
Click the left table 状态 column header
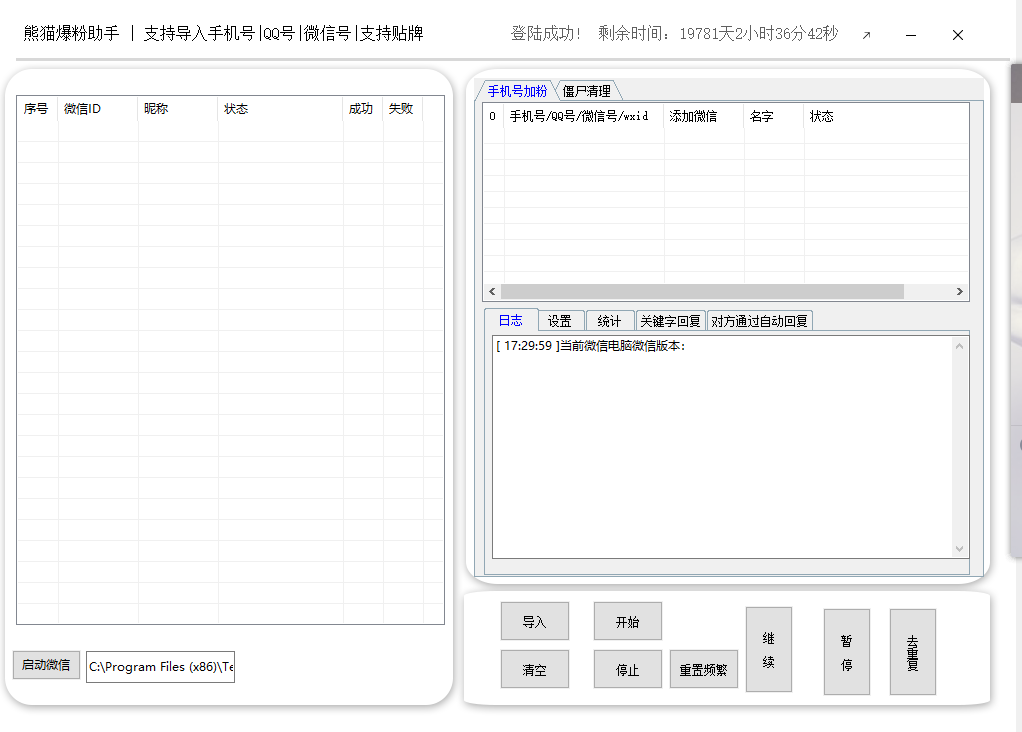(x=280, y=109)
